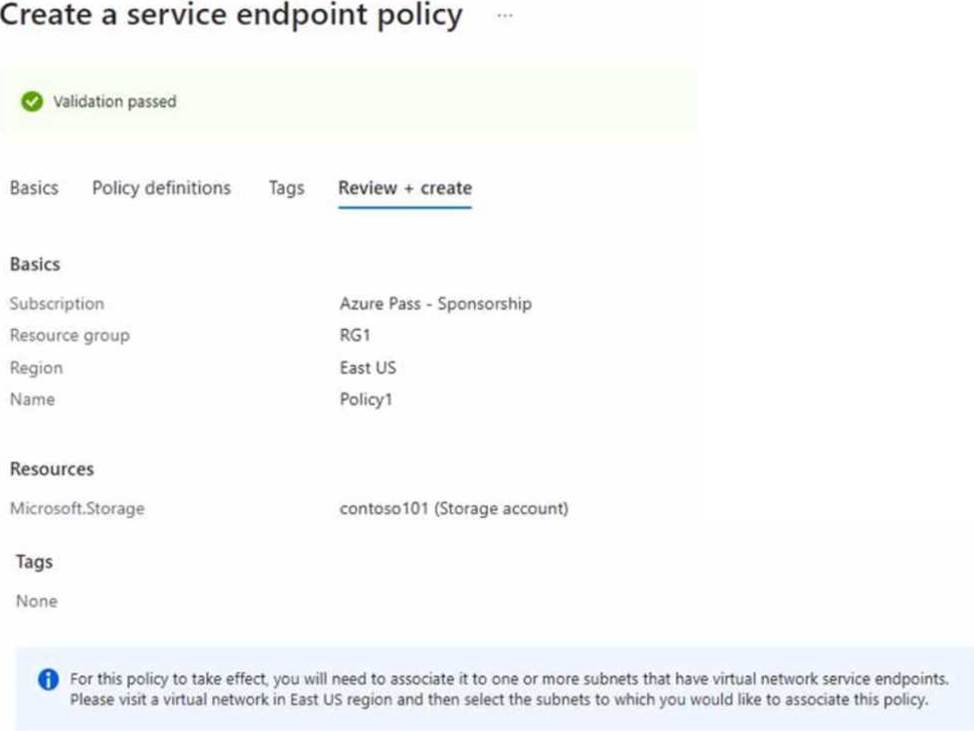Go to the Tags tab
The width and height of the screenshot is (974, 731).
pos(286,188)
